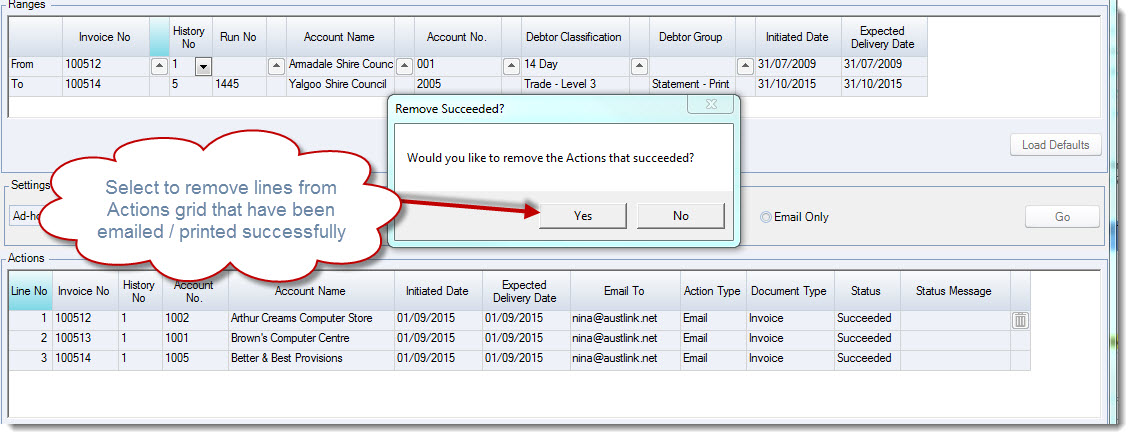Click the Status Message column header
Viewport: 1133px width, 439px height.
coord(954,291)
